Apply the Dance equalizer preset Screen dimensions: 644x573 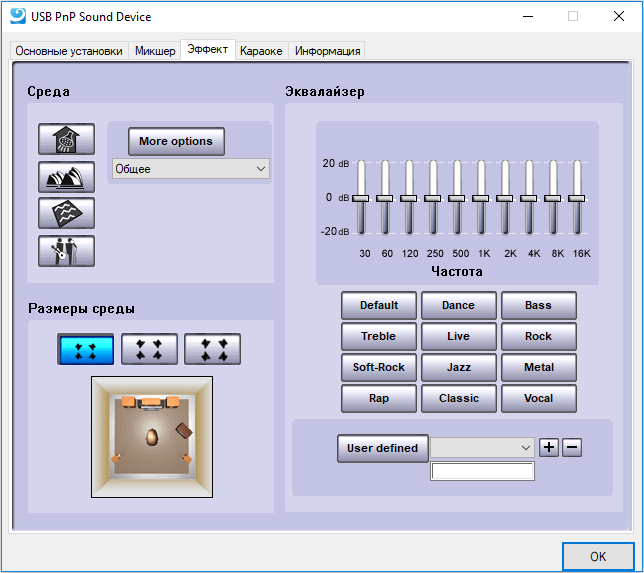[x=458, y=305]
